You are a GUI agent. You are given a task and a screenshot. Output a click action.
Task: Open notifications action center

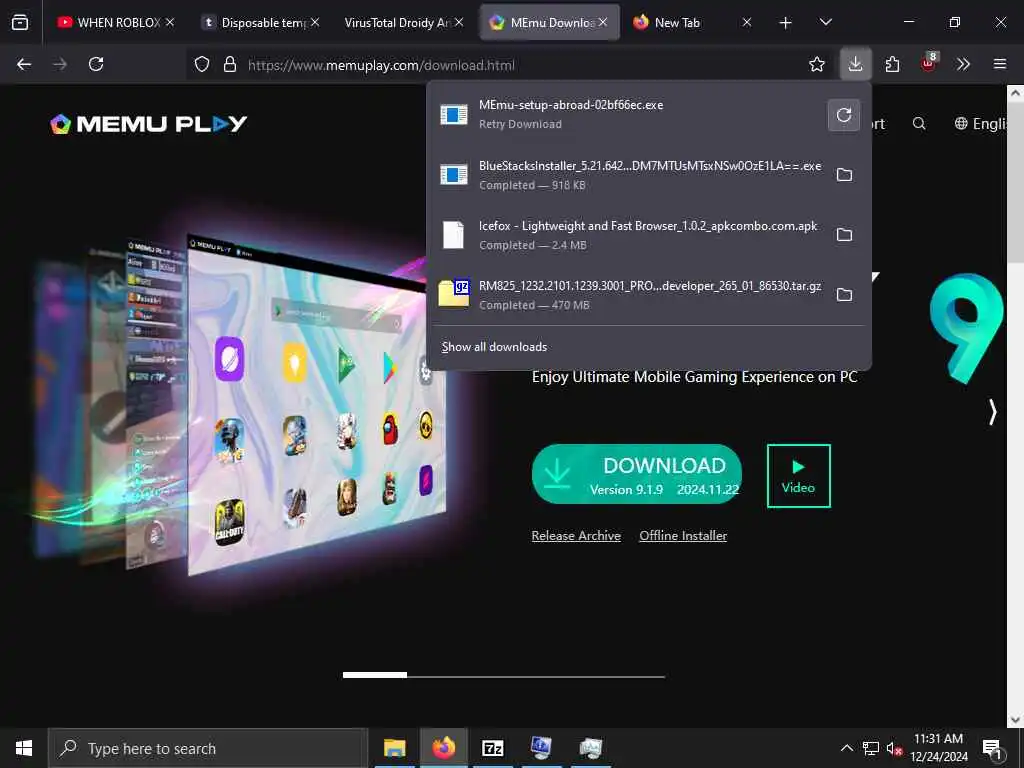[x=993, y=748]
